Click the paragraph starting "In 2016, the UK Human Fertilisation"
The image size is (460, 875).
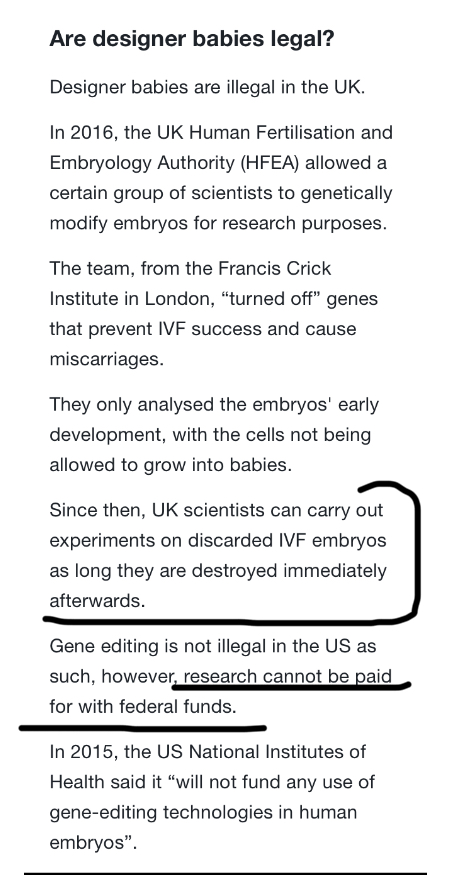pyautogui.click(x=221, y=178)
